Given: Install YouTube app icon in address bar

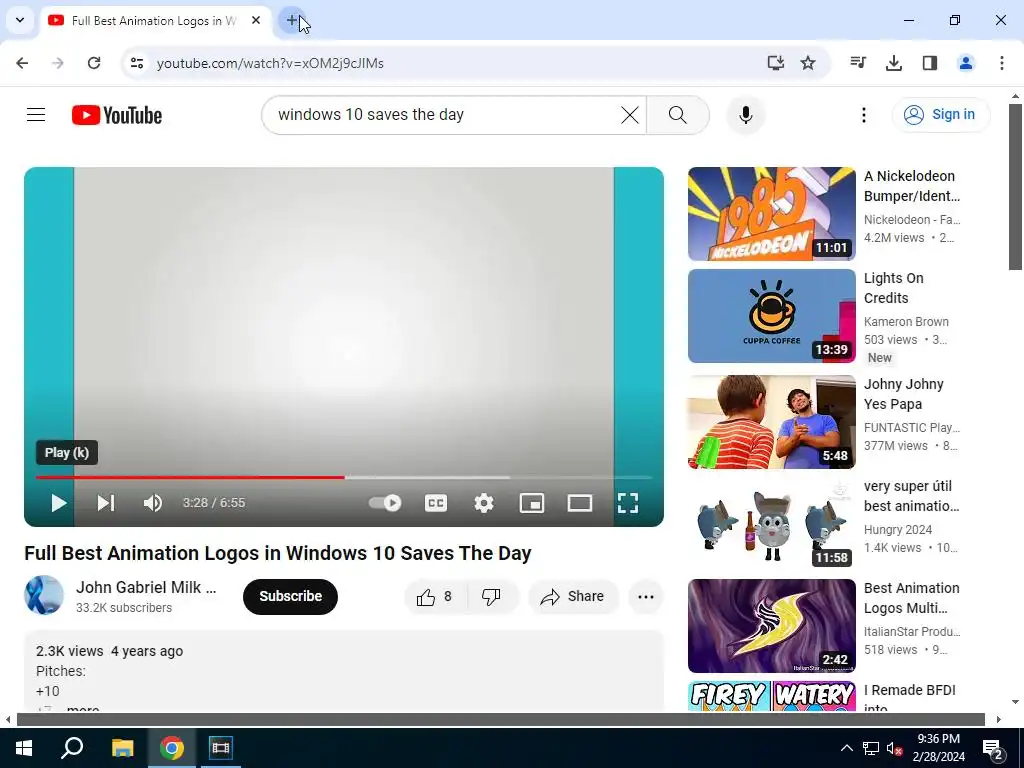Looking at the screenshot, I should coord(775,63).
